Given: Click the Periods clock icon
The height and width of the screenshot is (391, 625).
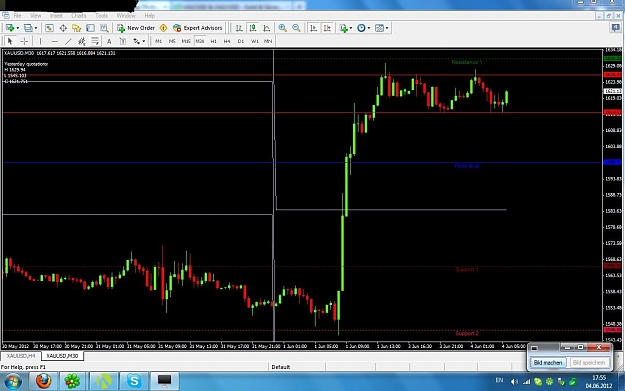Looking at the screenshot, I should tap(361, 28).
